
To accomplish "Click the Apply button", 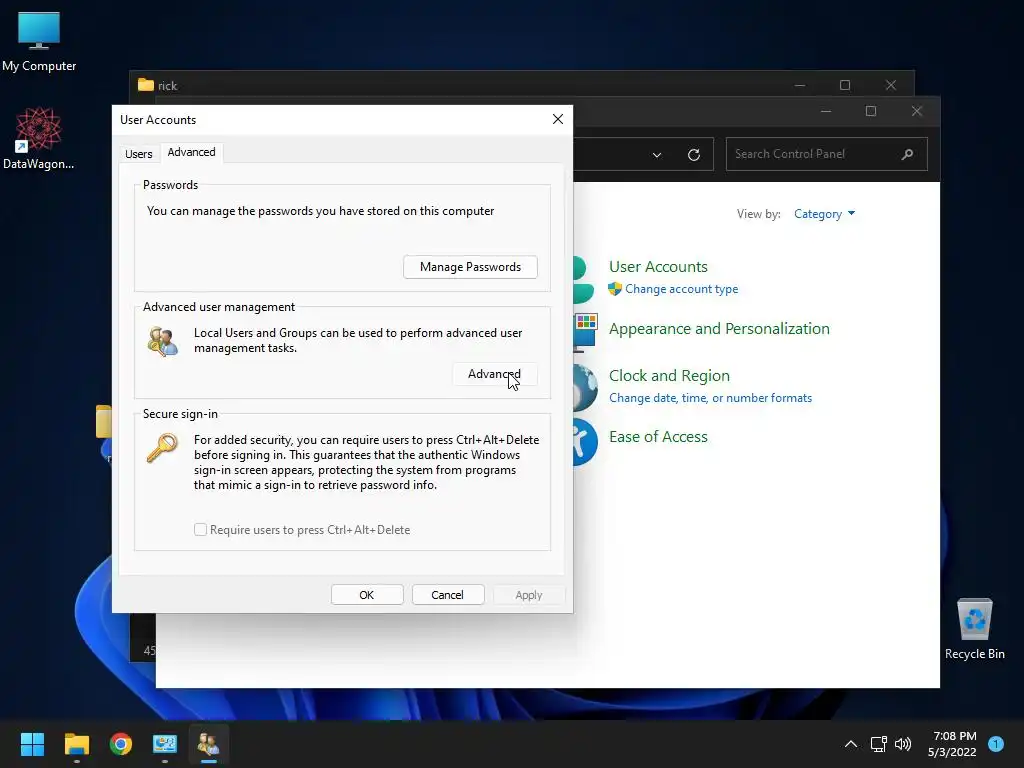I will [x=528, y=595].
